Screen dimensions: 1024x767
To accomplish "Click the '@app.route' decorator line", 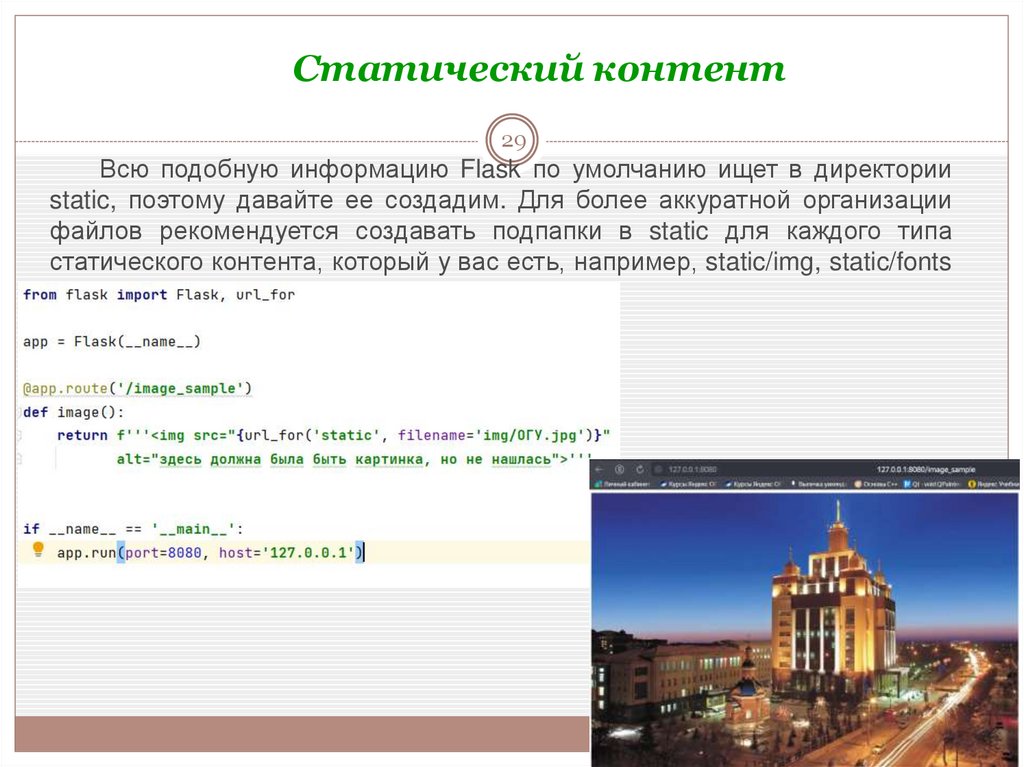I will 137,388.
